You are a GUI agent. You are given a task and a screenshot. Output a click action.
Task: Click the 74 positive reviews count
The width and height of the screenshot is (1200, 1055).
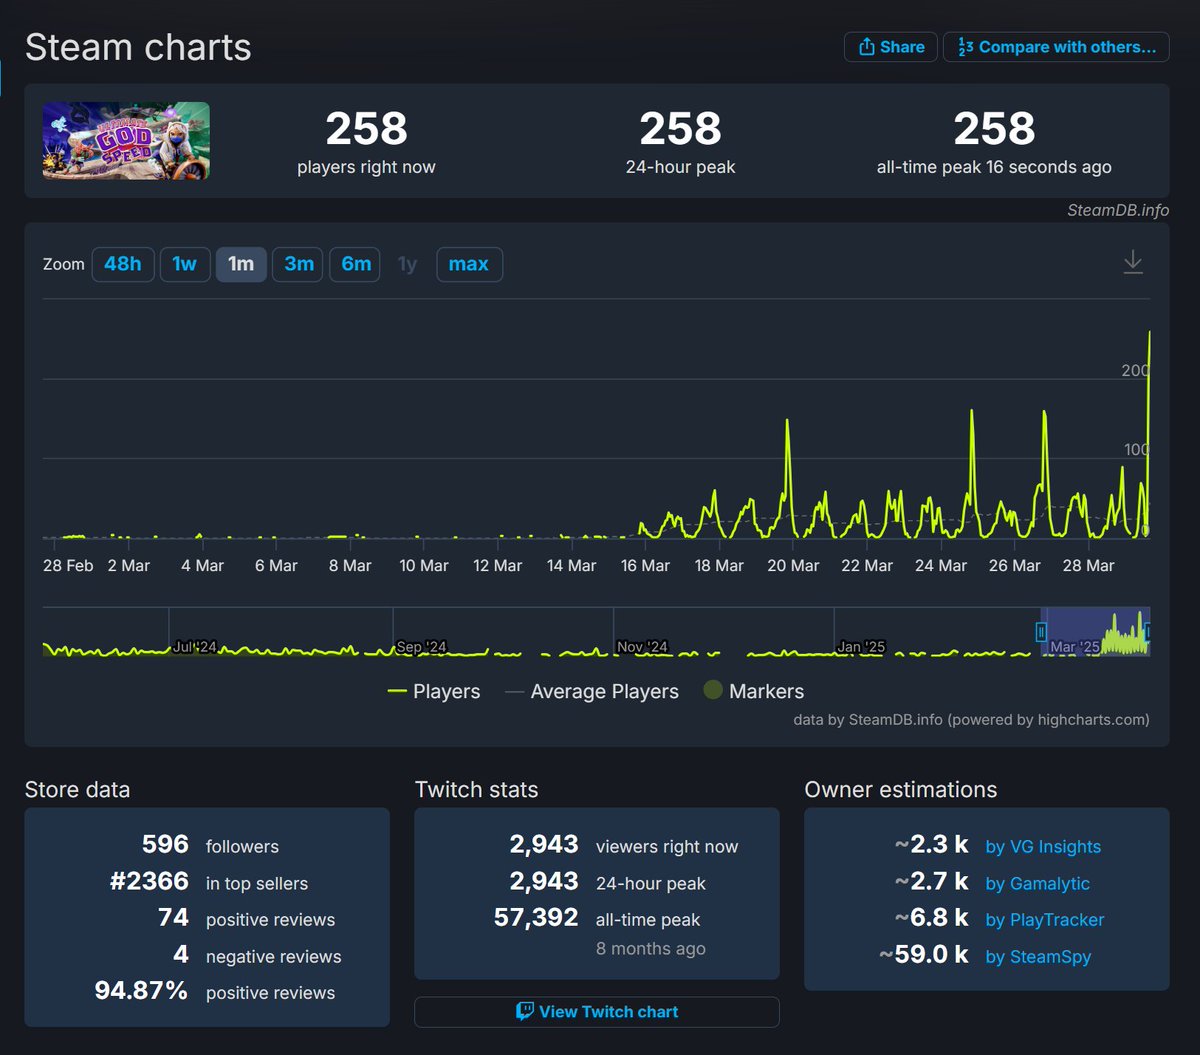(173, 917)
